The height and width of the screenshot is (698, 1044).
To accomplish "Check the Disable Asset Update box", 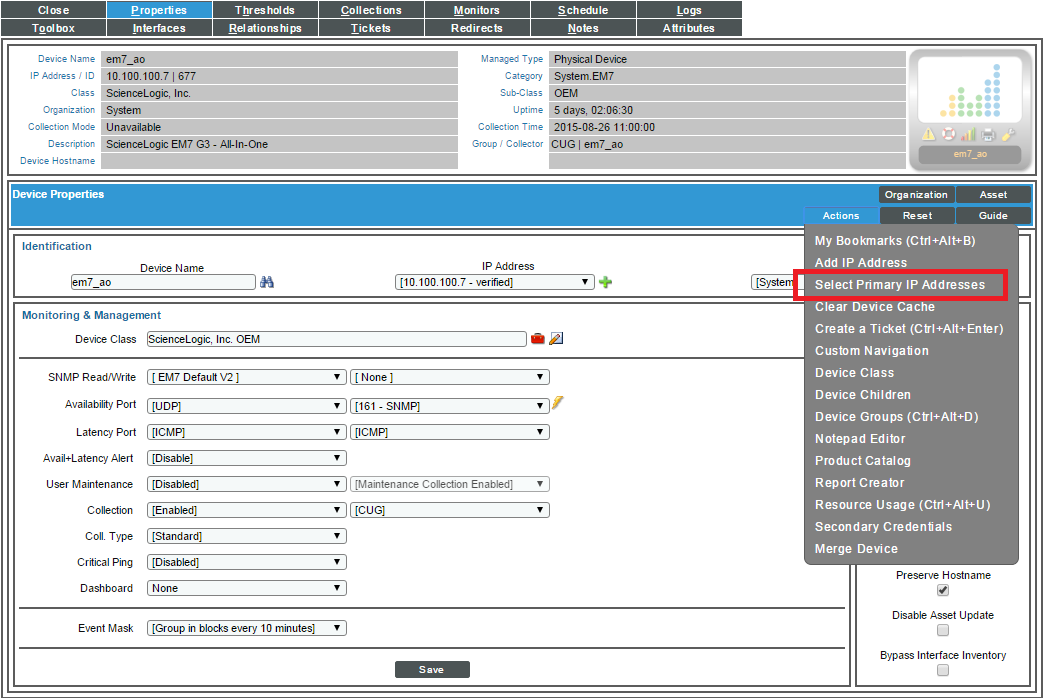I will tap(942, 630).
